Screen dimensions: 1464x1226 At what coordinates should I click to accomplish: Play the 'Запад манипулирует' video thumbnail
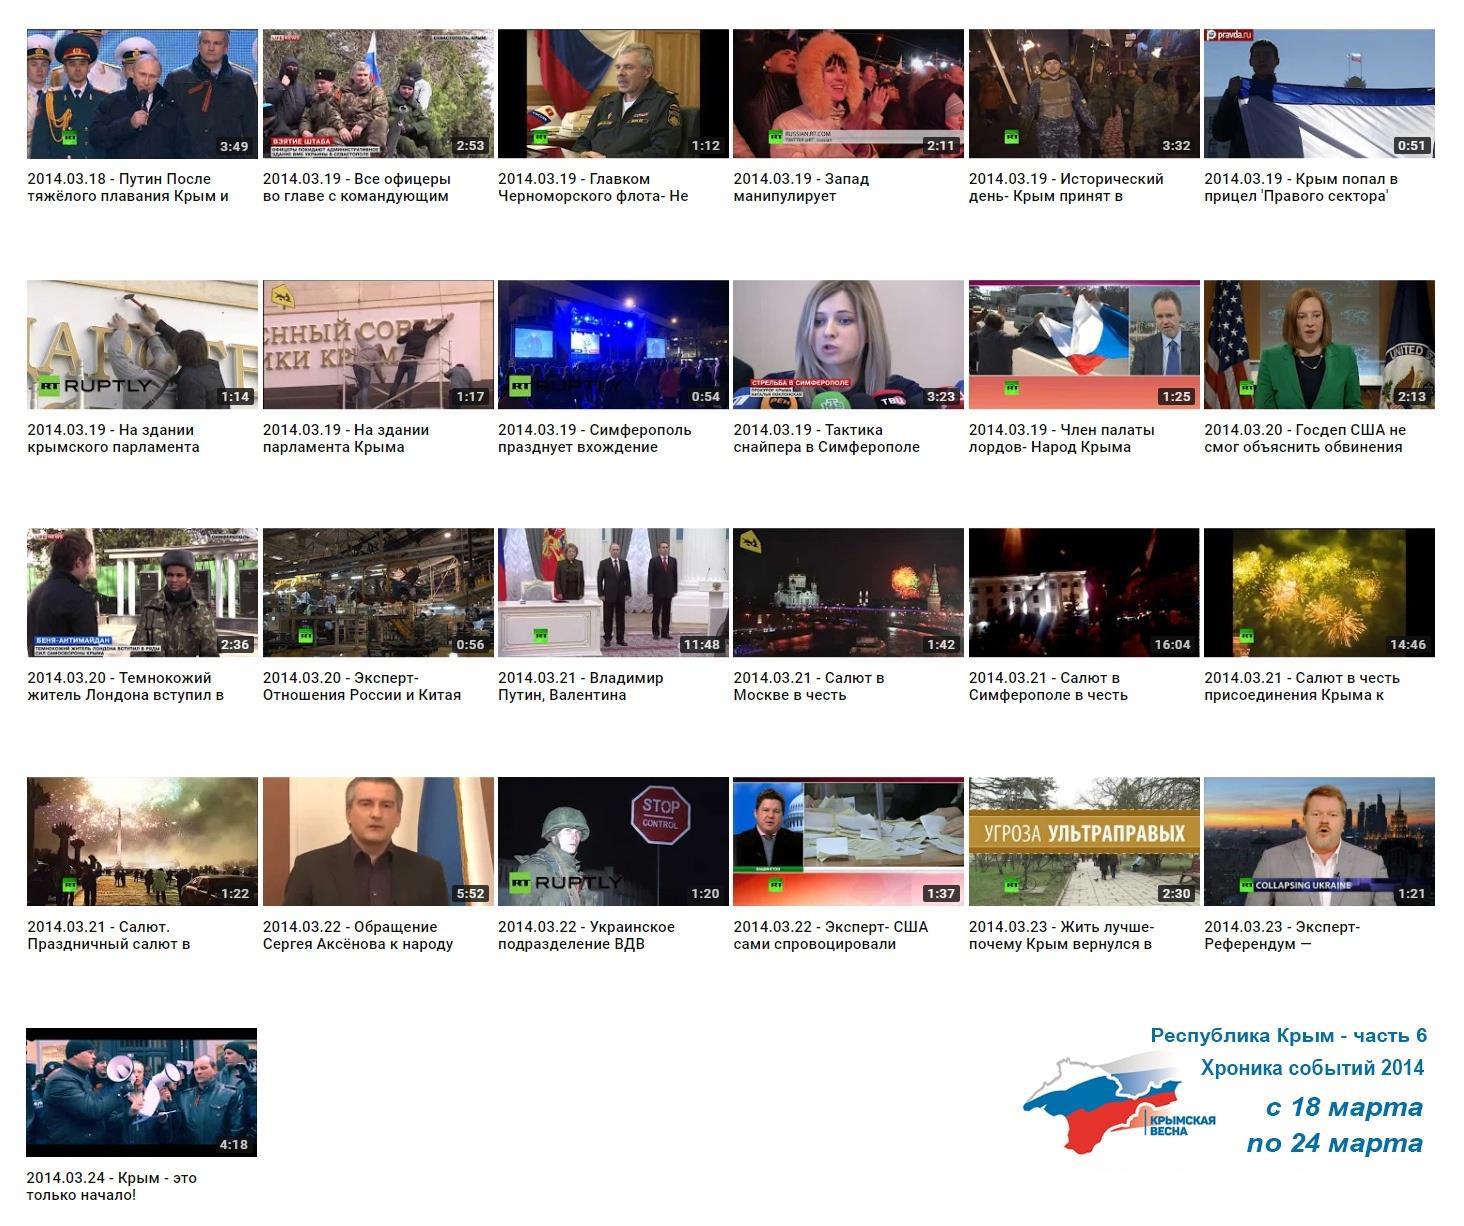[848, 94]
